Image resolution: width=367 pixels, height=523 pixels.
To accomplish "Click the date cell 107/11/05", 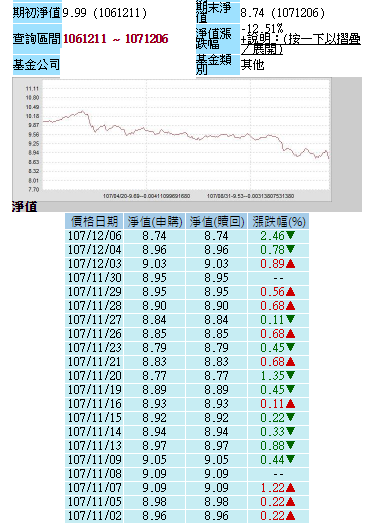I will point(94,502).
